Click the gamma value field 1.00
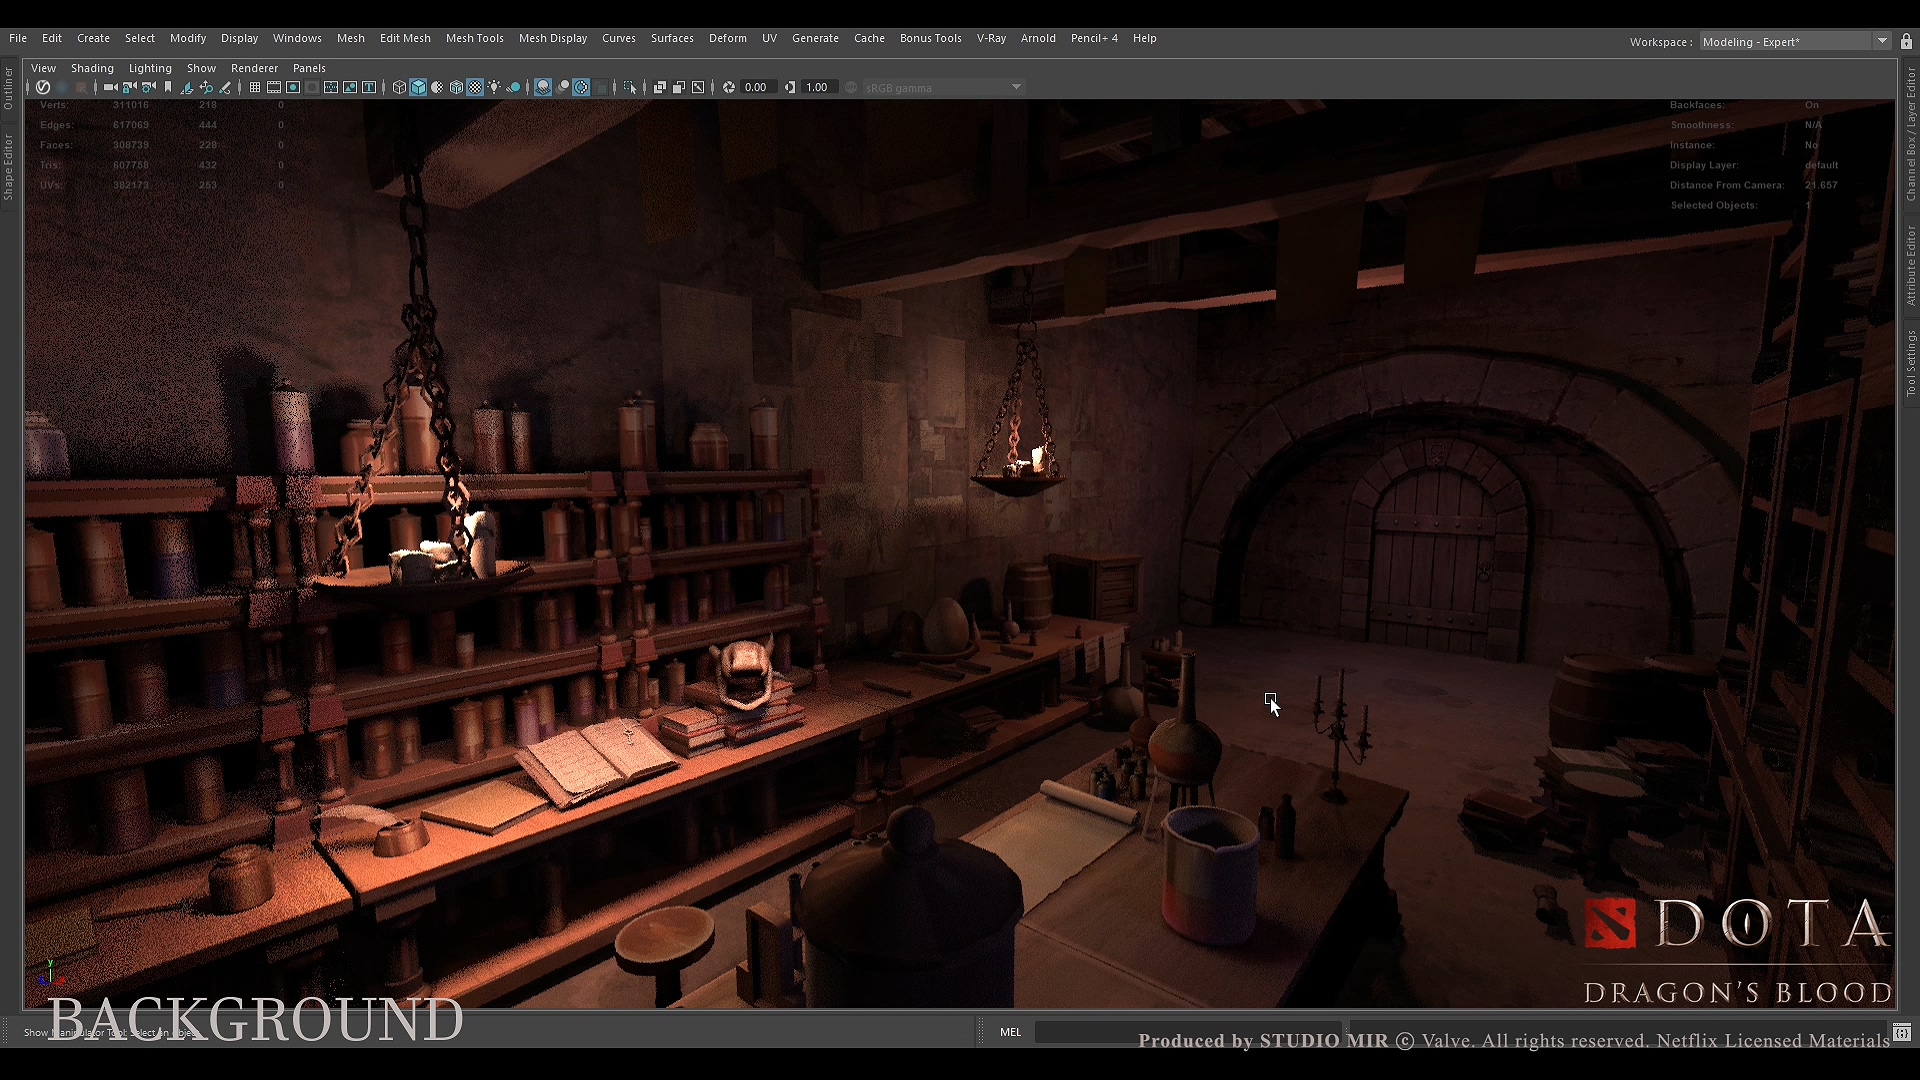1920x1080 pixels. point(820,87)
